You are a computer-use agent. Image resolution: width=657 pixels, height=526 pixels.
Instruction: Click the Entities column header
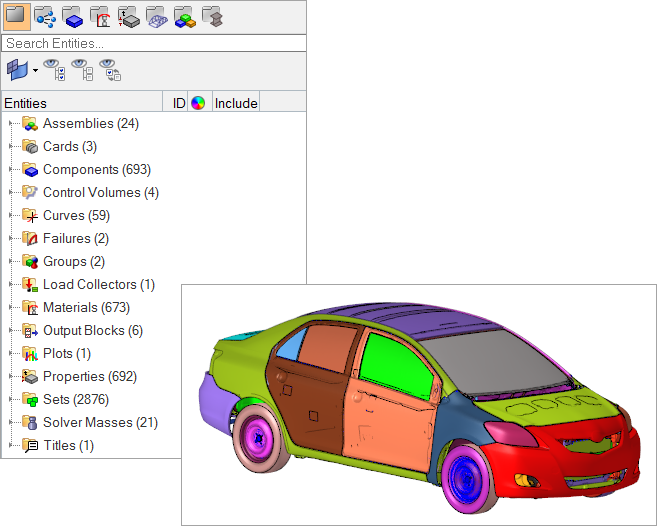point(80,103)
